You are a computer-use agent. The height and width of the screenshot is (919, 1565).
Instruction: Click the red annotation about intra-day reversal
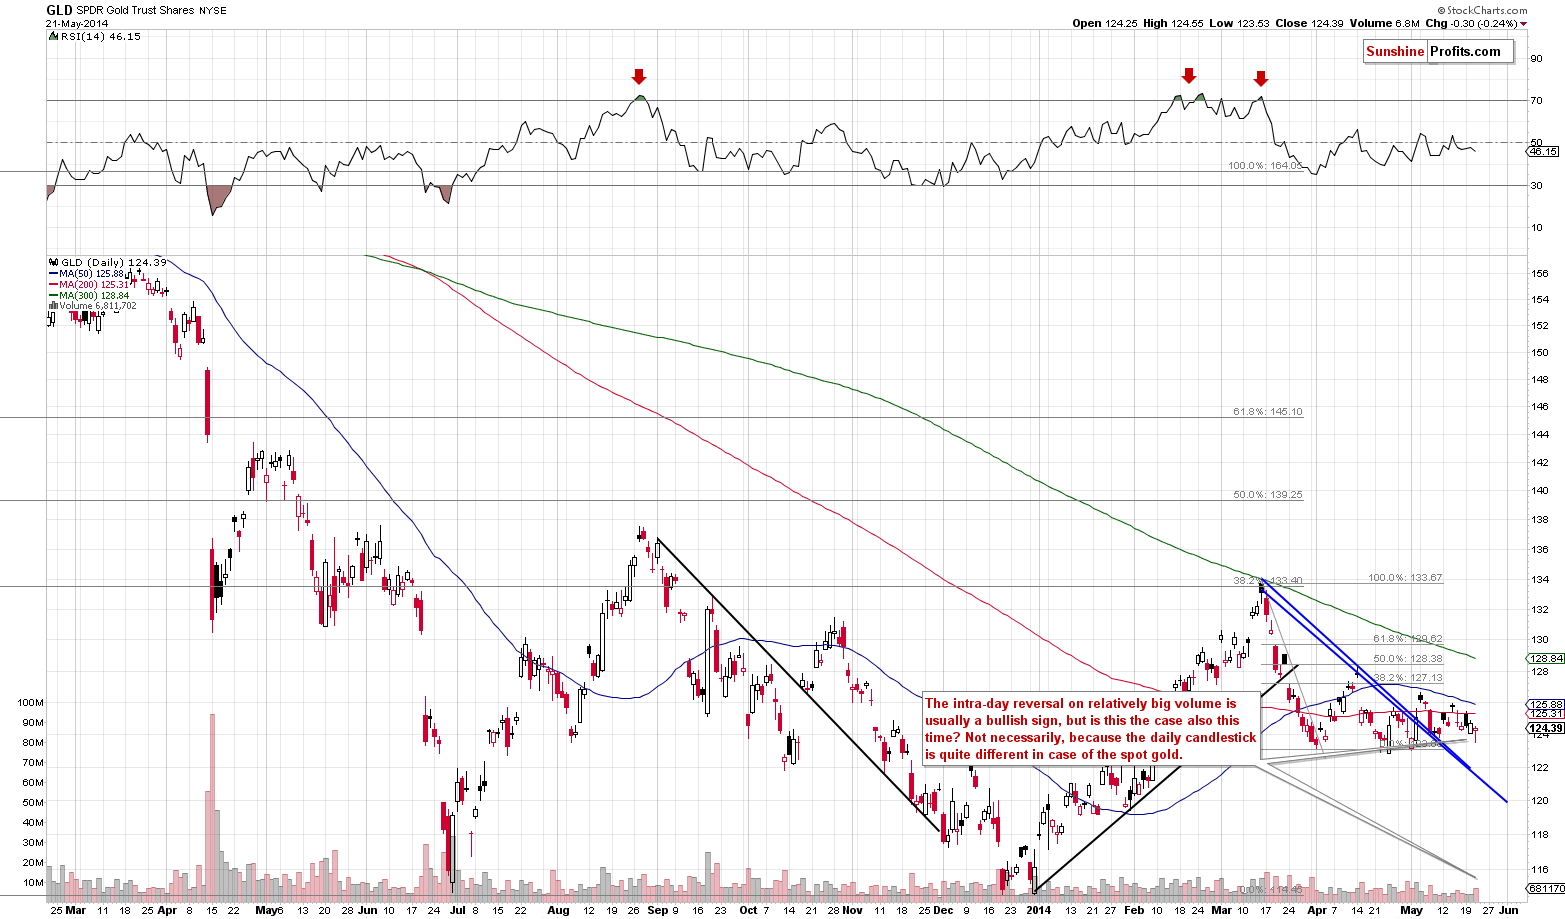[1090, 729]
